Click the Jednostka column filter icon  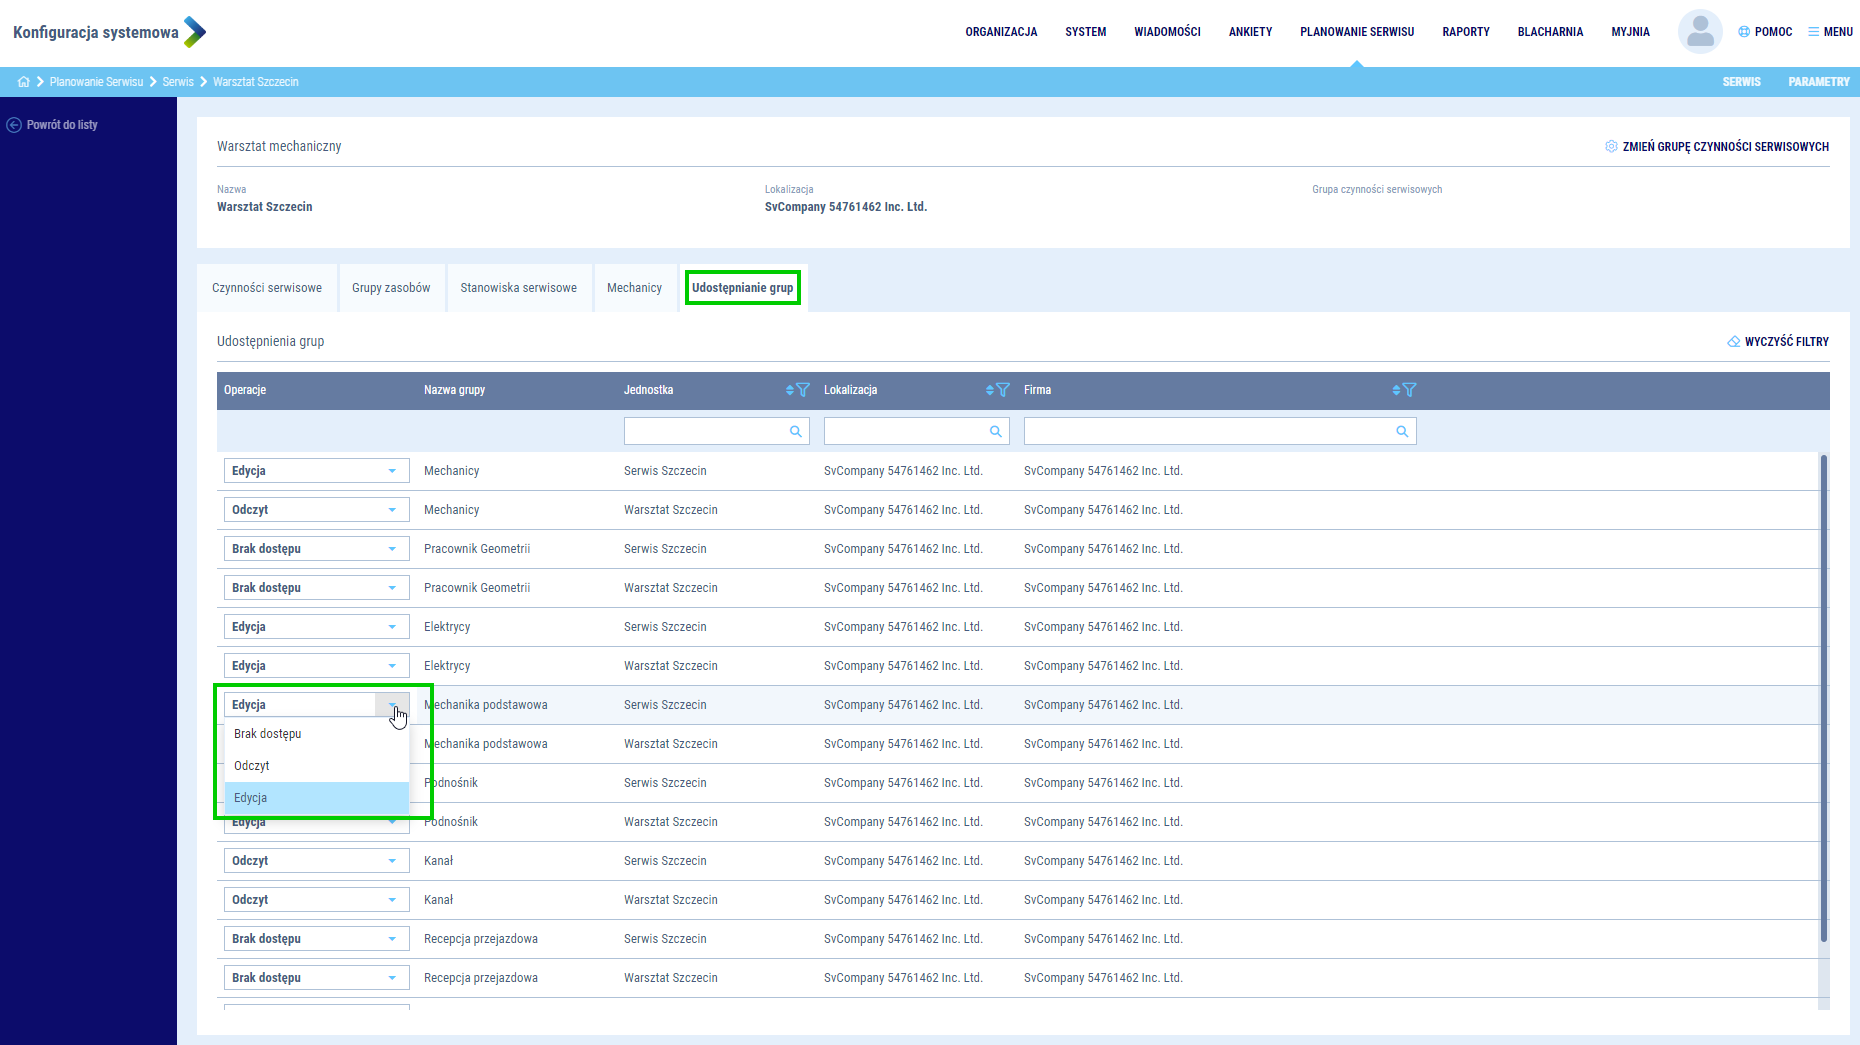(x=803, y=390)
